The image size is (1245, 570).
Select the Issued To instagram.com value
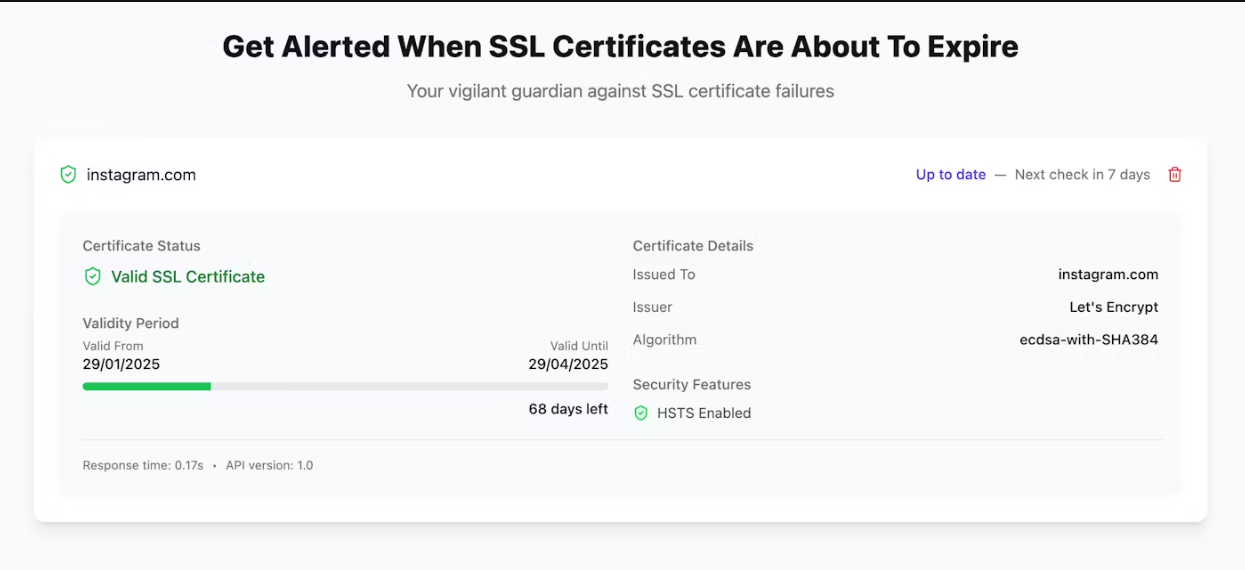[x=1108, y=275]
